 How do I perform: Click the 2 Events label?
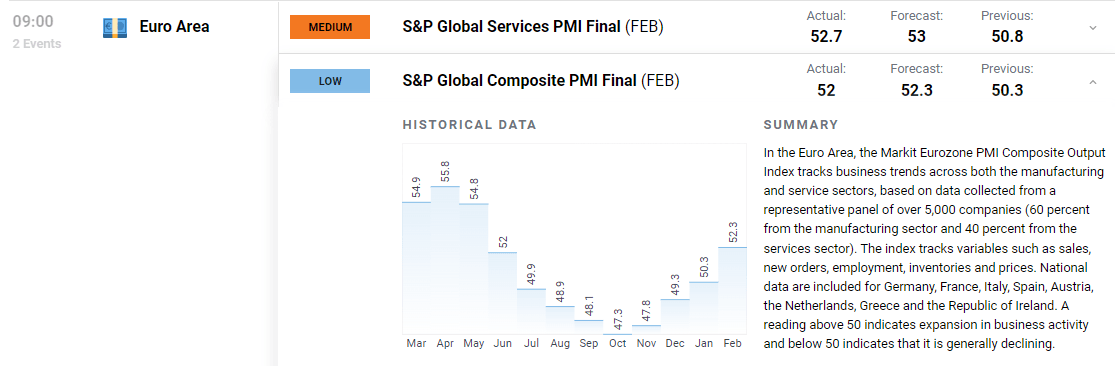(x=37, y=44)
